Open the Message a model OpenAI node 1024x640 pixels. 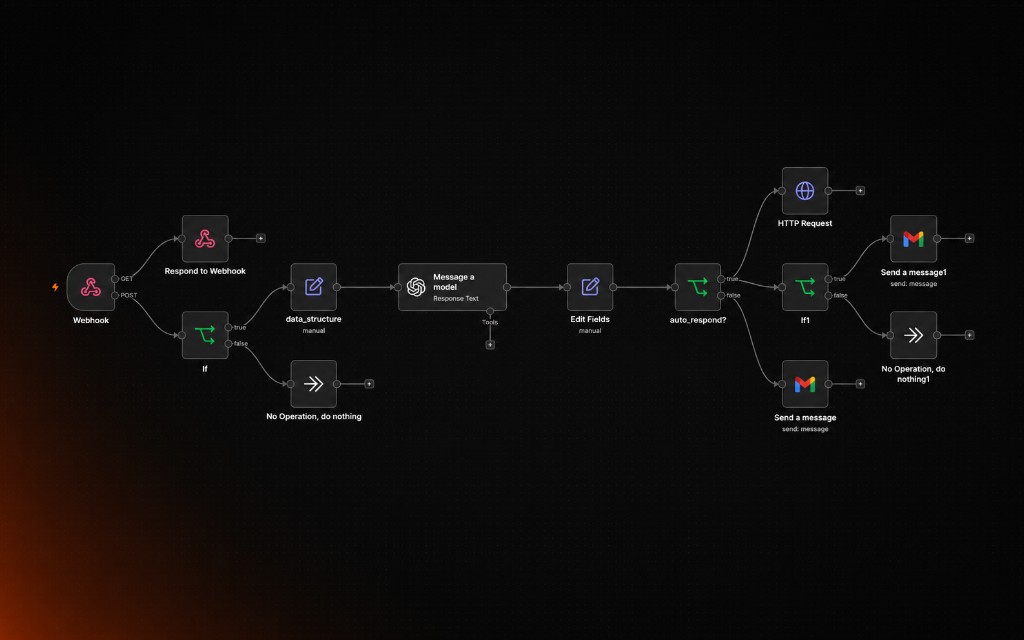click(x=453, y=287)
